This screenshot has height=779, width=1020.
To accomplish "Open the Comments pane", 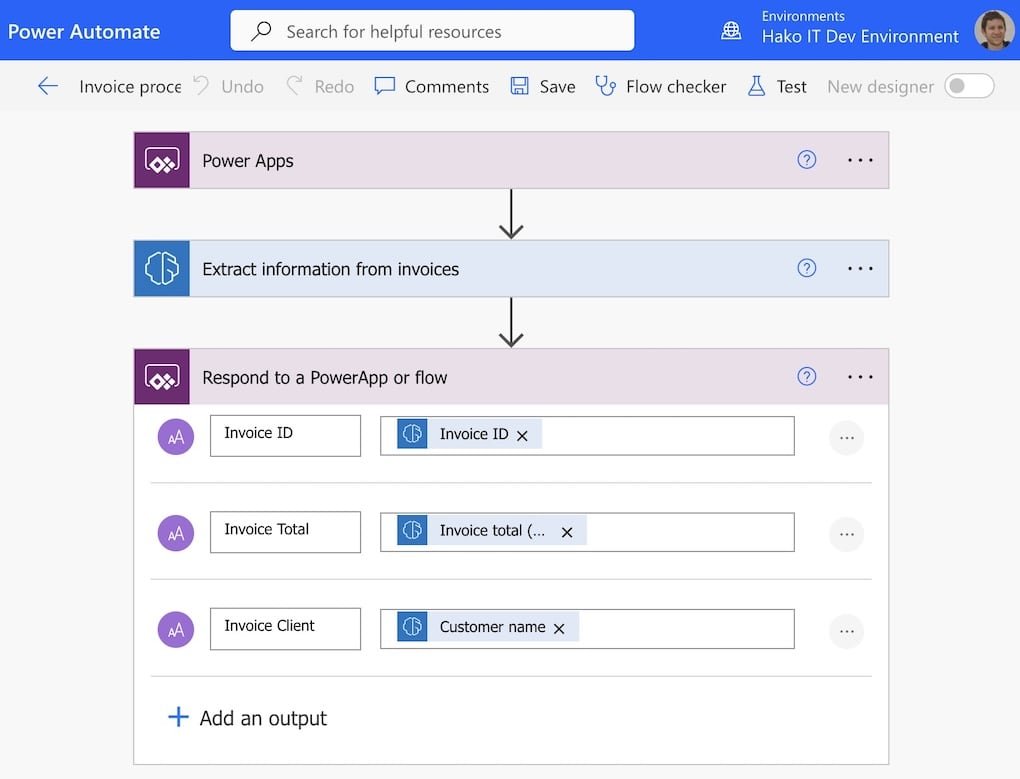I will (432, 86).
